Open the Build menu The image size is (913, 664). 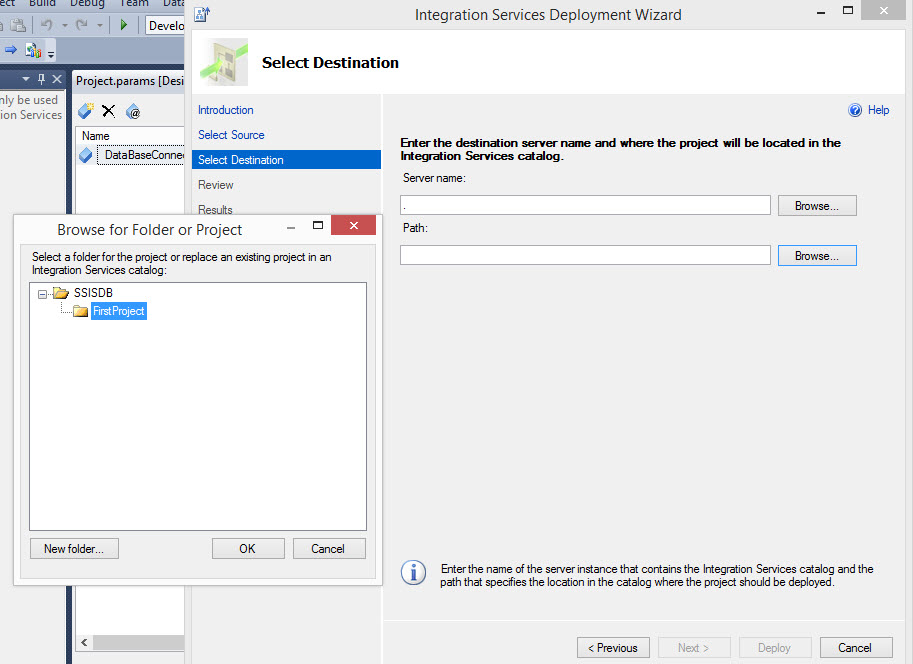click(x=42, y=4)
